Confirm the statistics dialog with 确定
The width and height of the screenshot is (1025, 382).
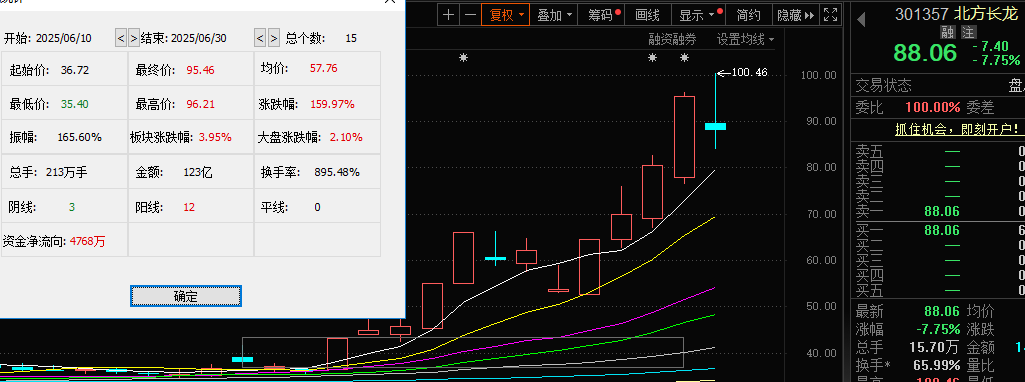tap(186, 296)
